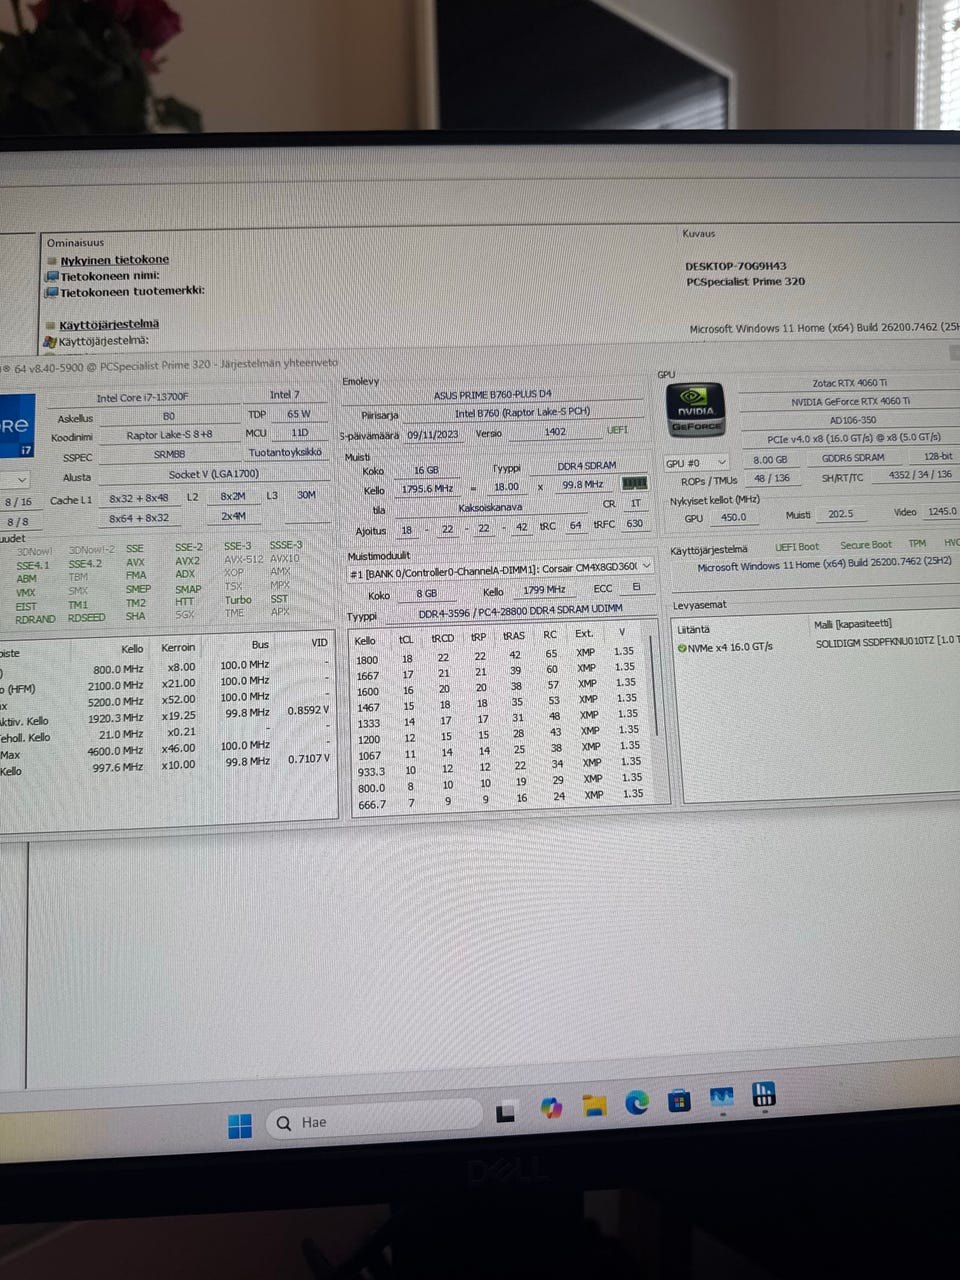Click the tRAS column header
The height and width of the screenshot is (1280, 960).
[x=514, y=636]
